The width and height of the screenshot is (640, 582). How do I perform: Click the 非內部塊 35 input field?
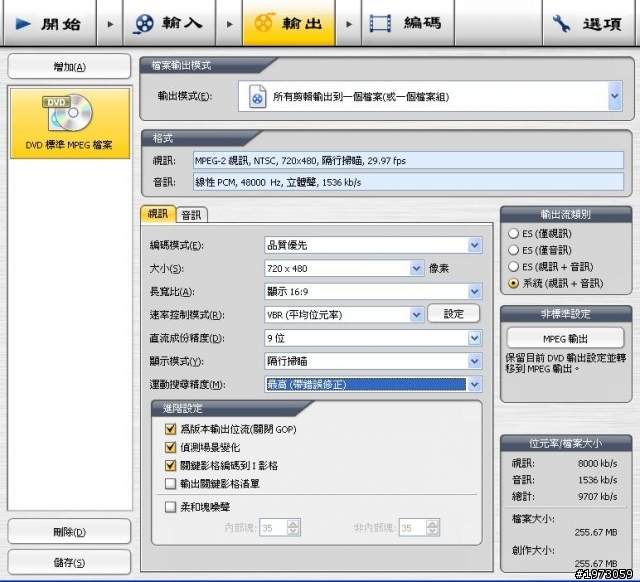[413, 528]
